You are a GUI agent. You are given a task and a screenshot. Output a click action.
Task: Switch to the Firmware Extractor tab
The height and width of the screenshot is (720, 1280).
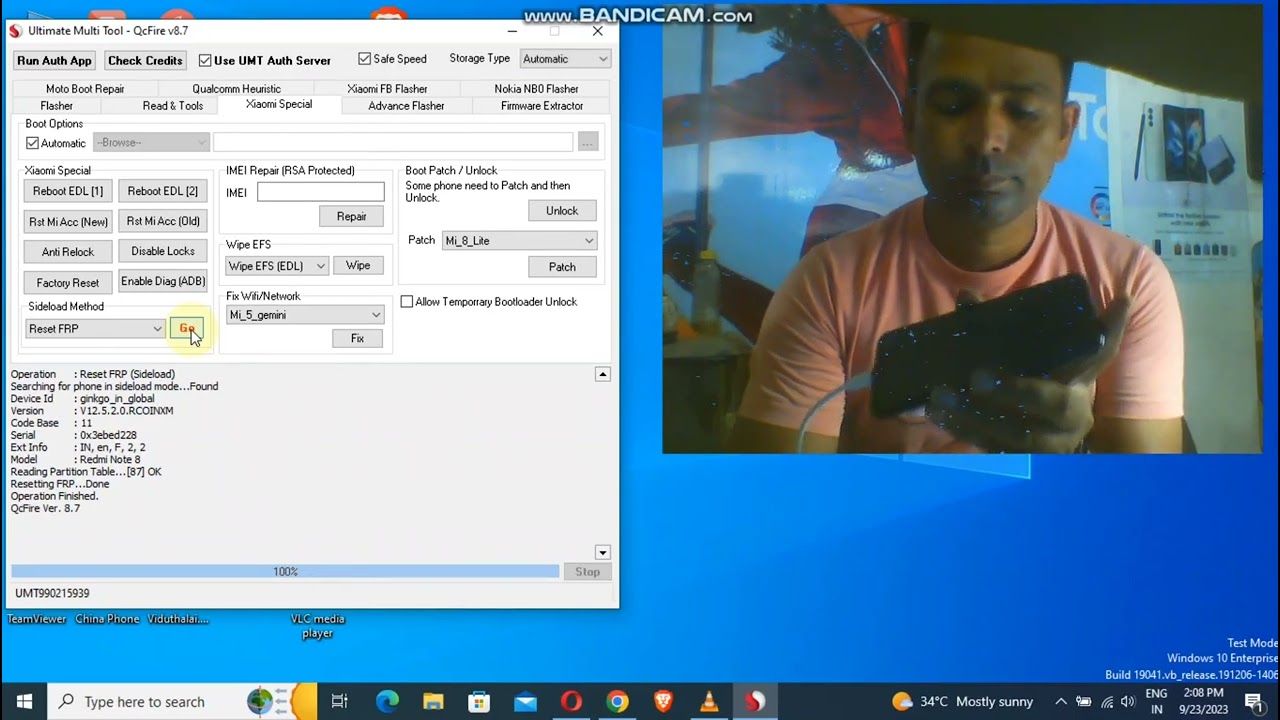point(542,106)
